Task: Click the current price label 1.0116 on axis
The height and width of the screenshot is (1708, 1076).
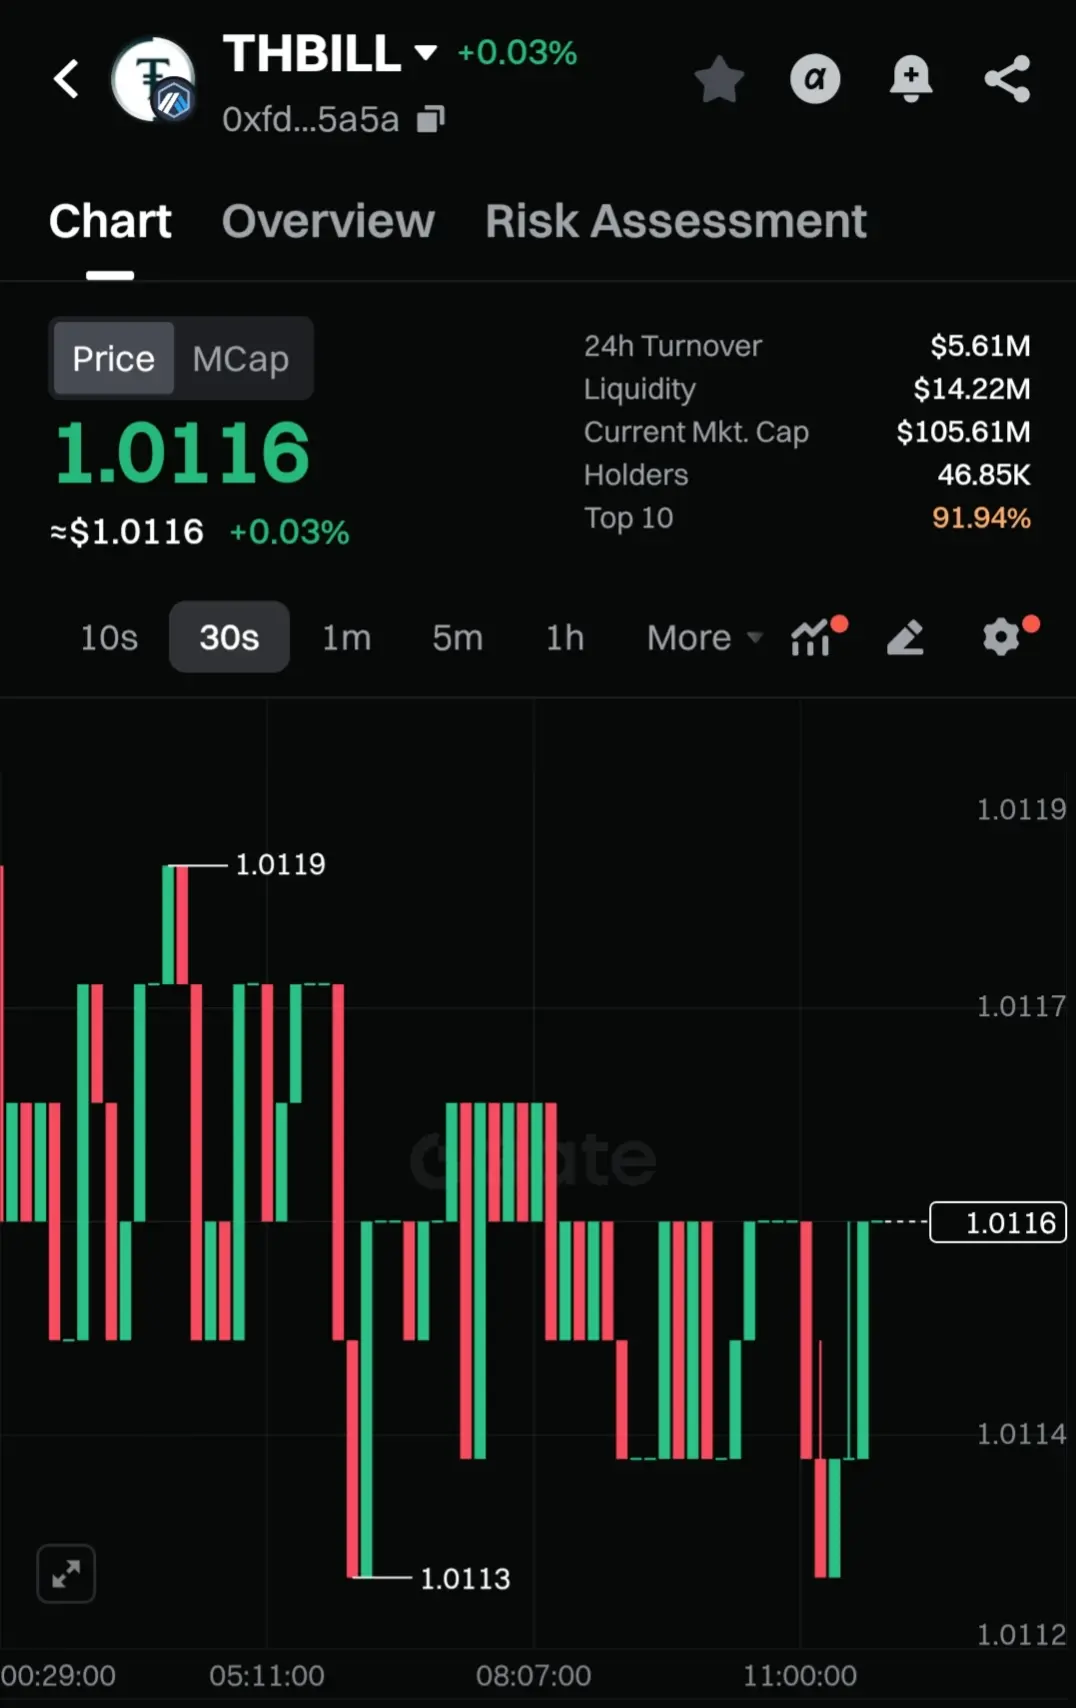Action: pos(998,1222)
